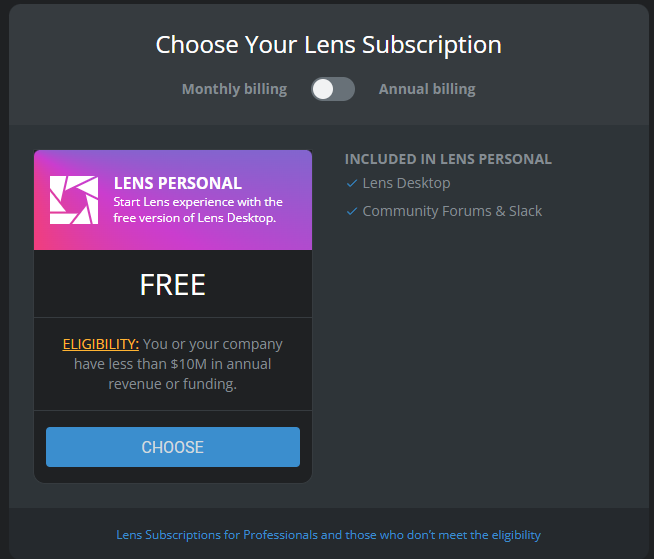Click the $10M annual revenue eligibility text
The image size is (654, 559).
tap(173, 364)
